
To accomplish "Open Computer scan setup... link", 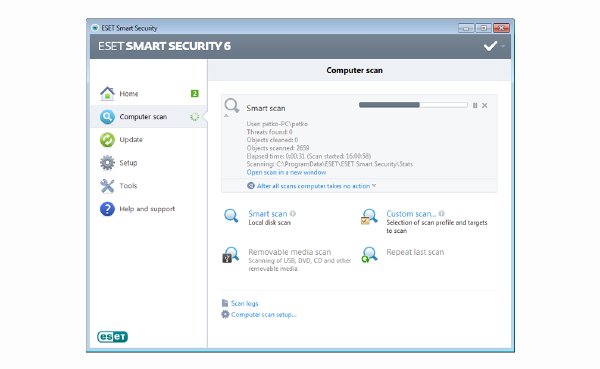I will point(264,315).
